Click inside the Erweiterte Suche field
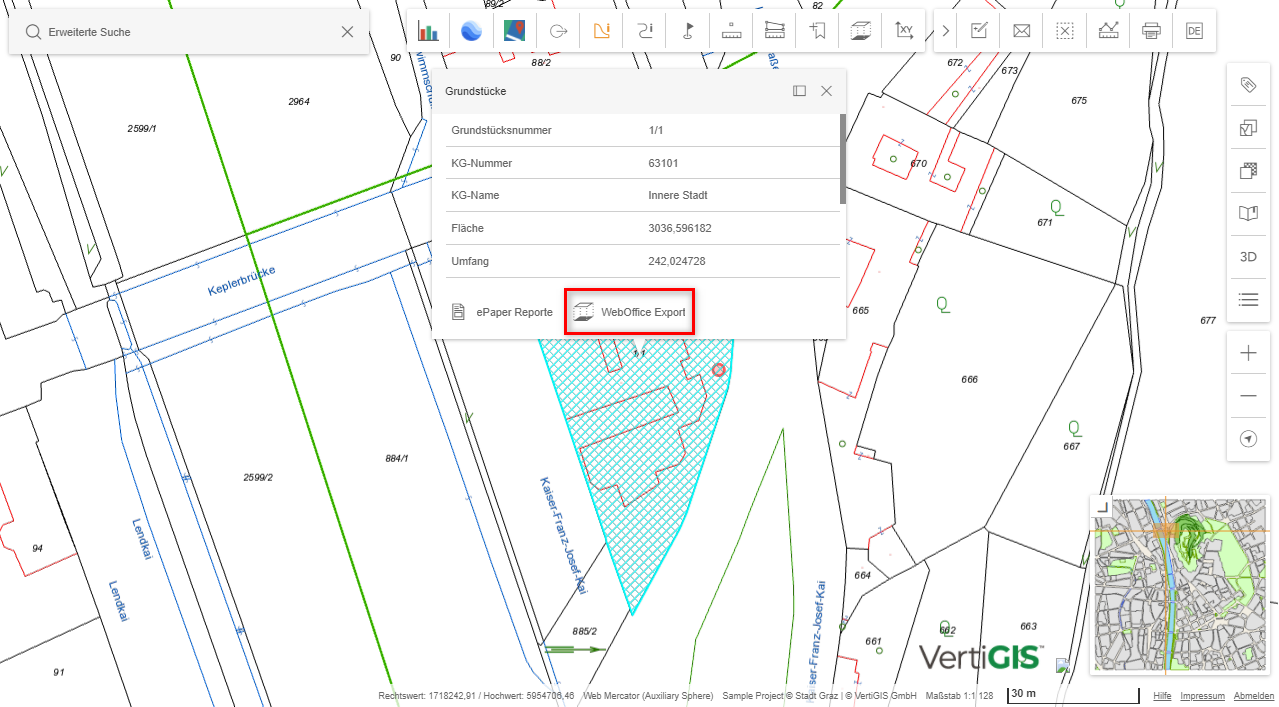Screen dimensions: 1279x707 pos(180,31)
